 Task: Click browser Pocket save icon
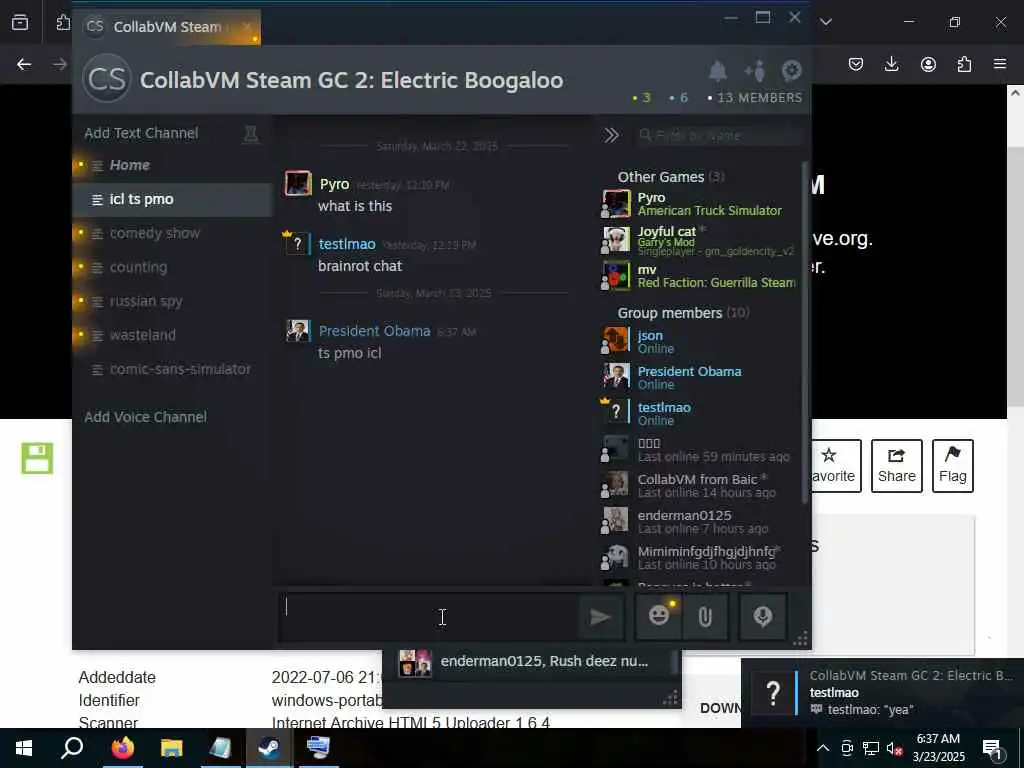click(x=856, y=64)
